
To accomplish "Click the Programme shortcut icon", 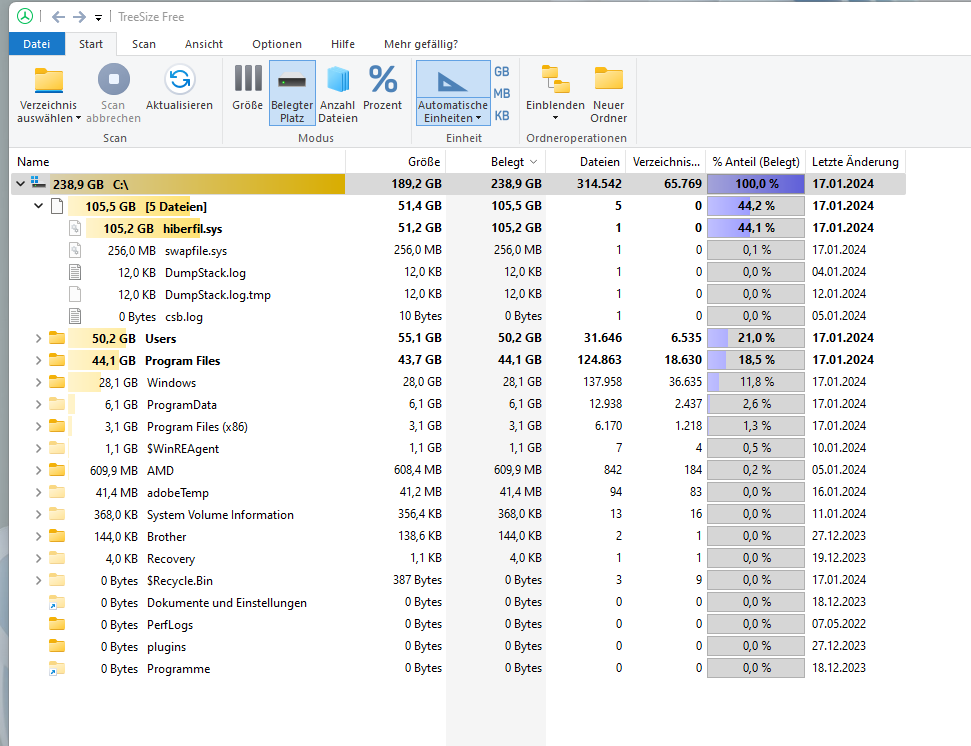I will [x=57, y=668].
